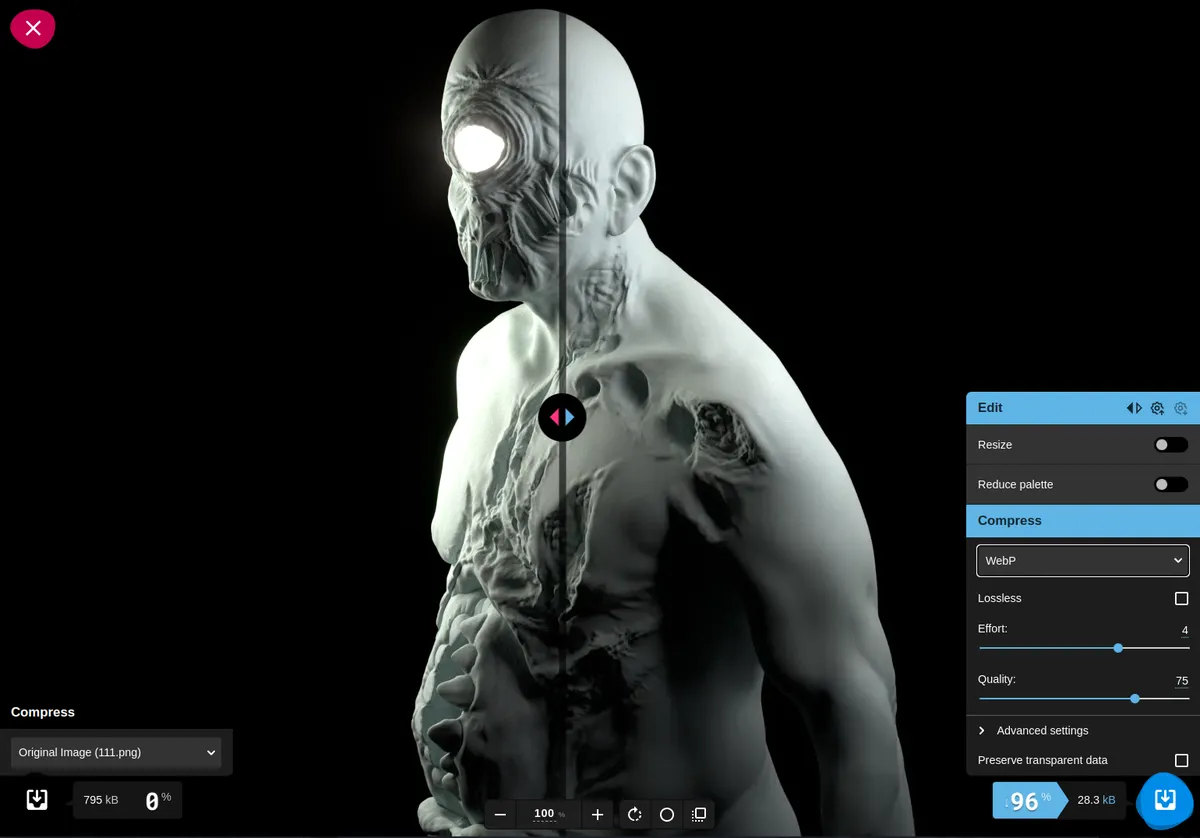Open the Original Image (111.png) dropdown
This screenshot has height=838, width=1200.
116,753
